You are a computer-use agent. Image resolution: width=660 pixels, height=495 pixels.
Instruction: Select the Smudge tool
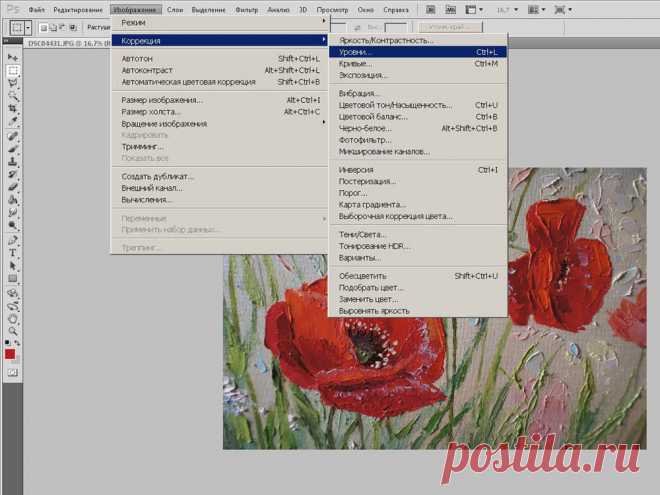pos(13,212)
